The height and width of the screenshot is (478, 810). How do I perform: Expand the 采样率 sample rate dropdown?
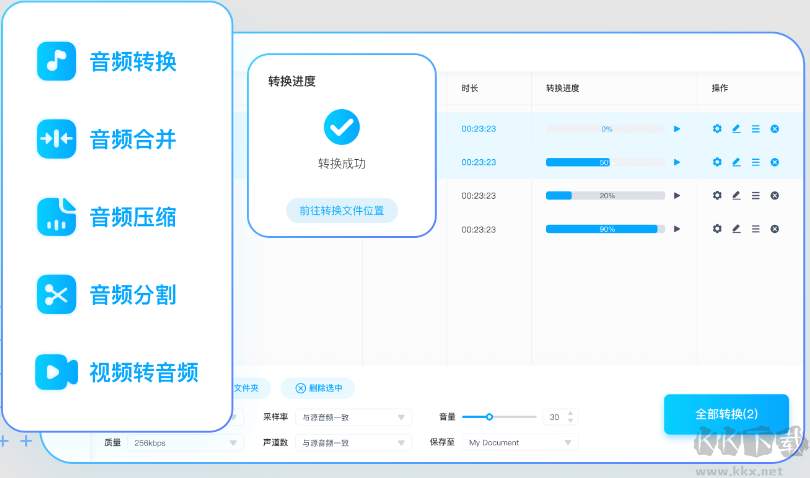[x=354, y=417]
